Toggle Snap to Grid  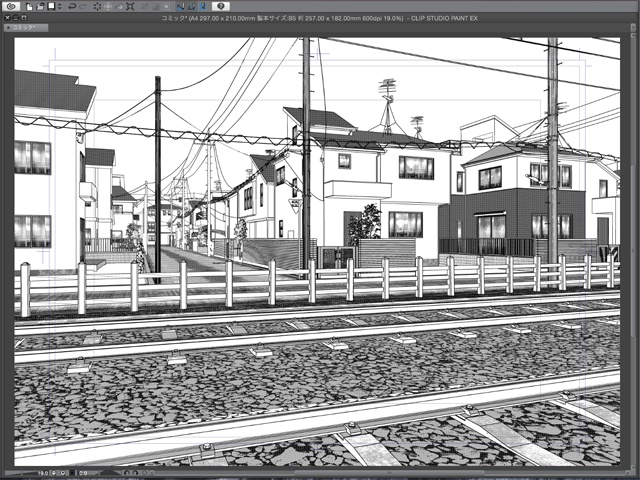(203, 7)
